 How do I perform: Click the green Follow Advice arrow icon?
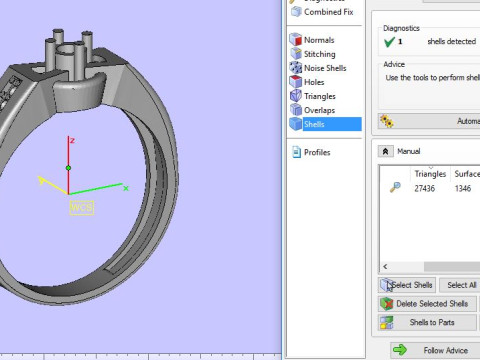point(400,350)
